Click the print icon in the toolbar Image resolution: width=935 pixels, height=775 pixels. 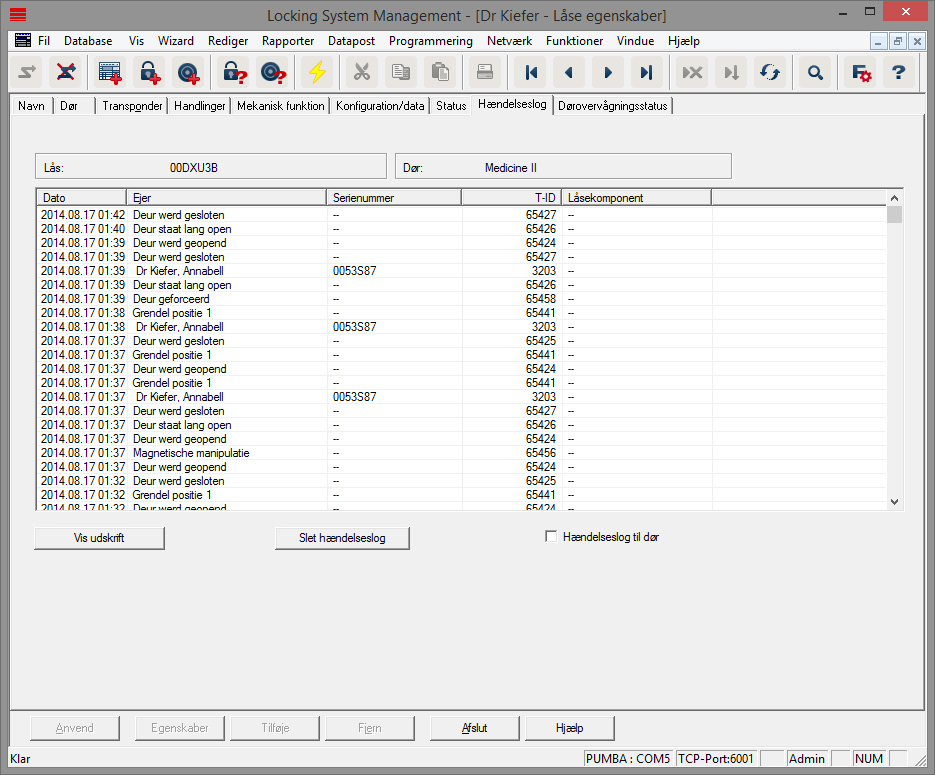point(485,72)
